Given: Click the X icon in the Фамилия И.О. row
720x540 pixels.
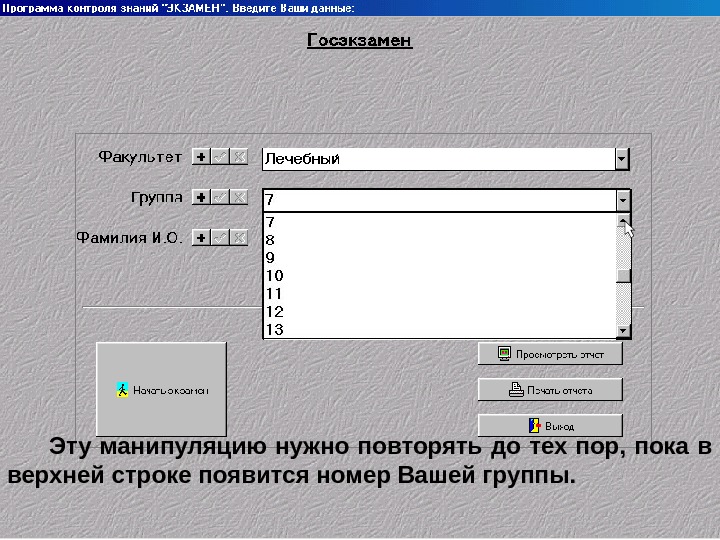Looking at the screenshot, I should click(x=239, y=238).
